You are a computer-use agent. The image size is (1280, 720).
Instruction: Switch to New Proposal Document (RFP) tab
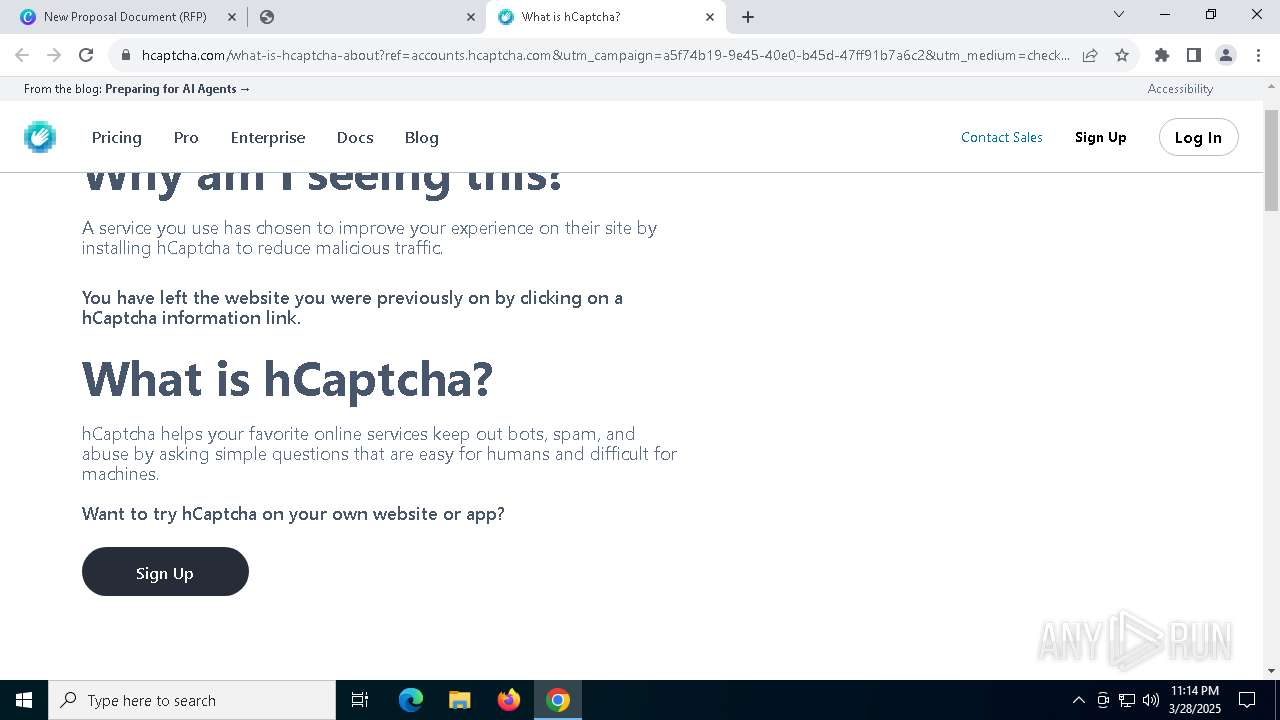tap(125, 17)
